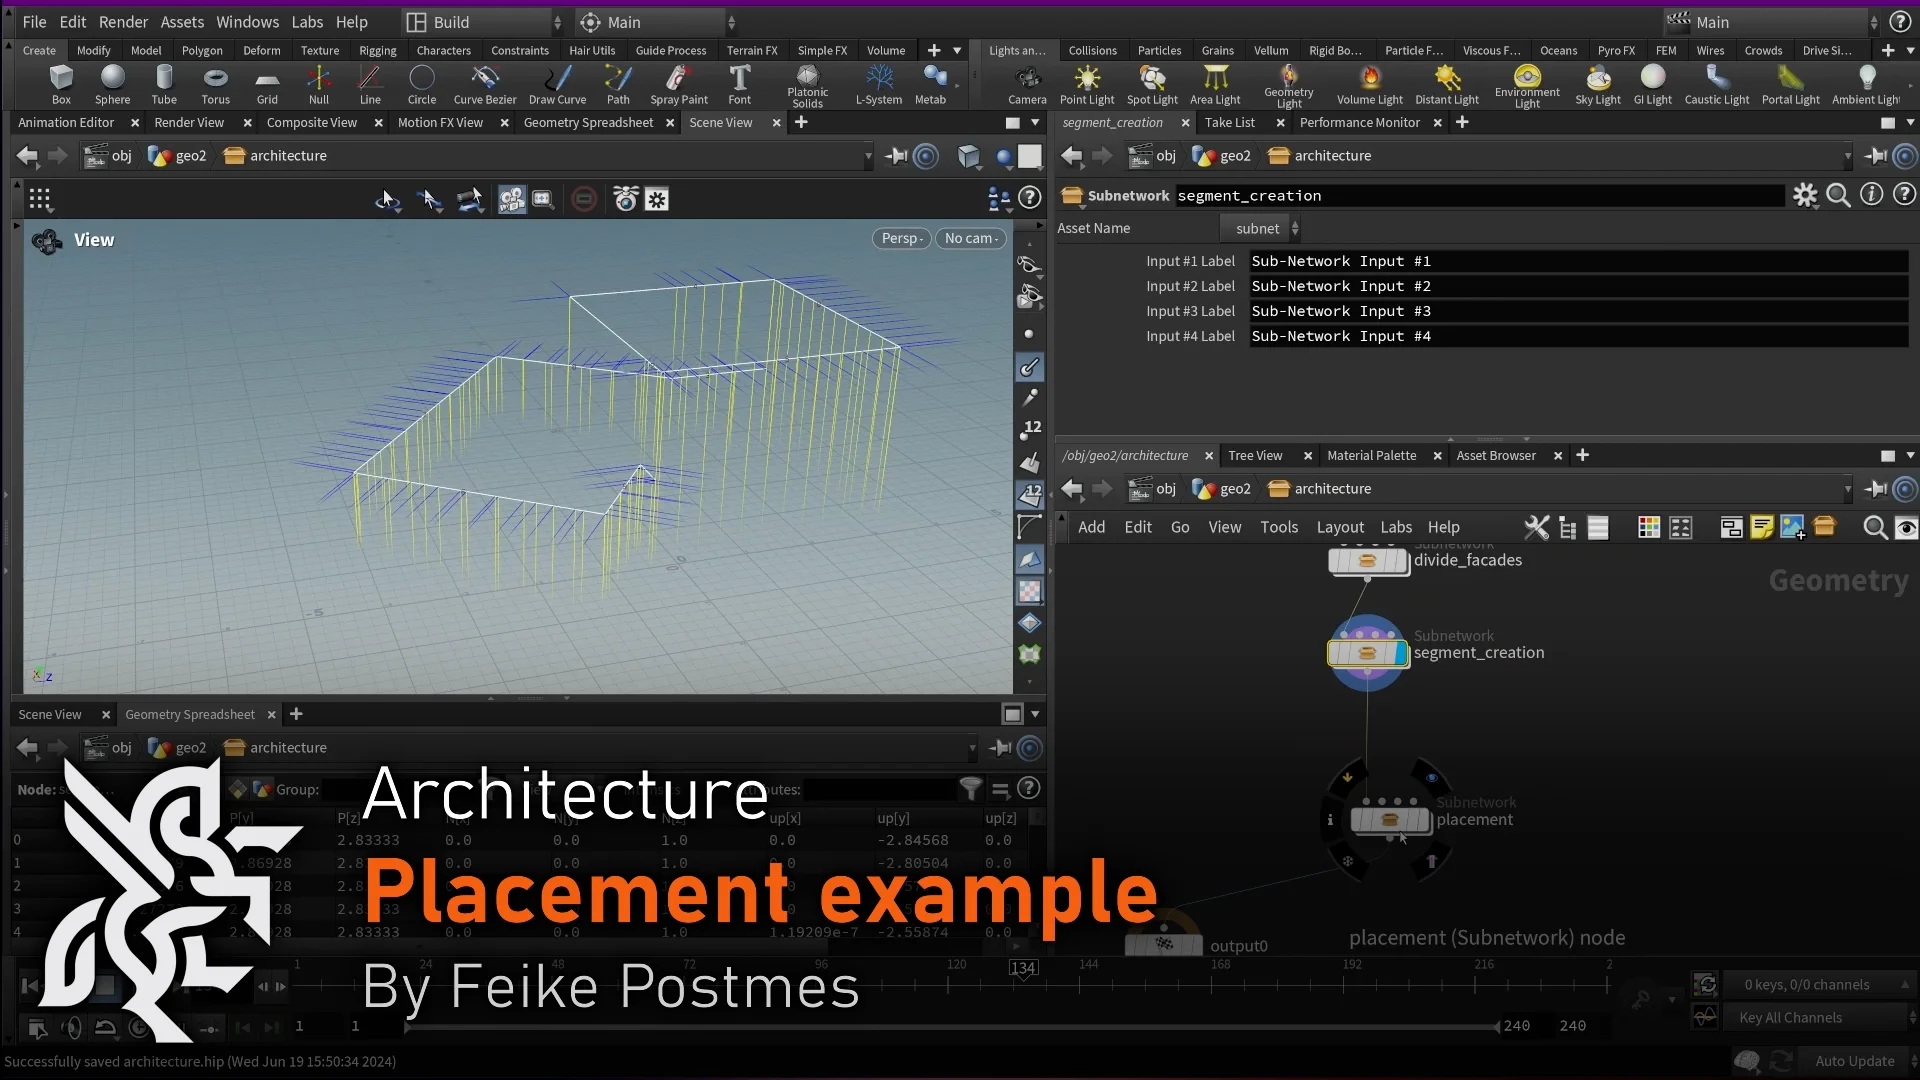Viewport: 1920px width, 1080px height.
Task: Click the L-System shelf tool
Action: click(x=879, y=84)
